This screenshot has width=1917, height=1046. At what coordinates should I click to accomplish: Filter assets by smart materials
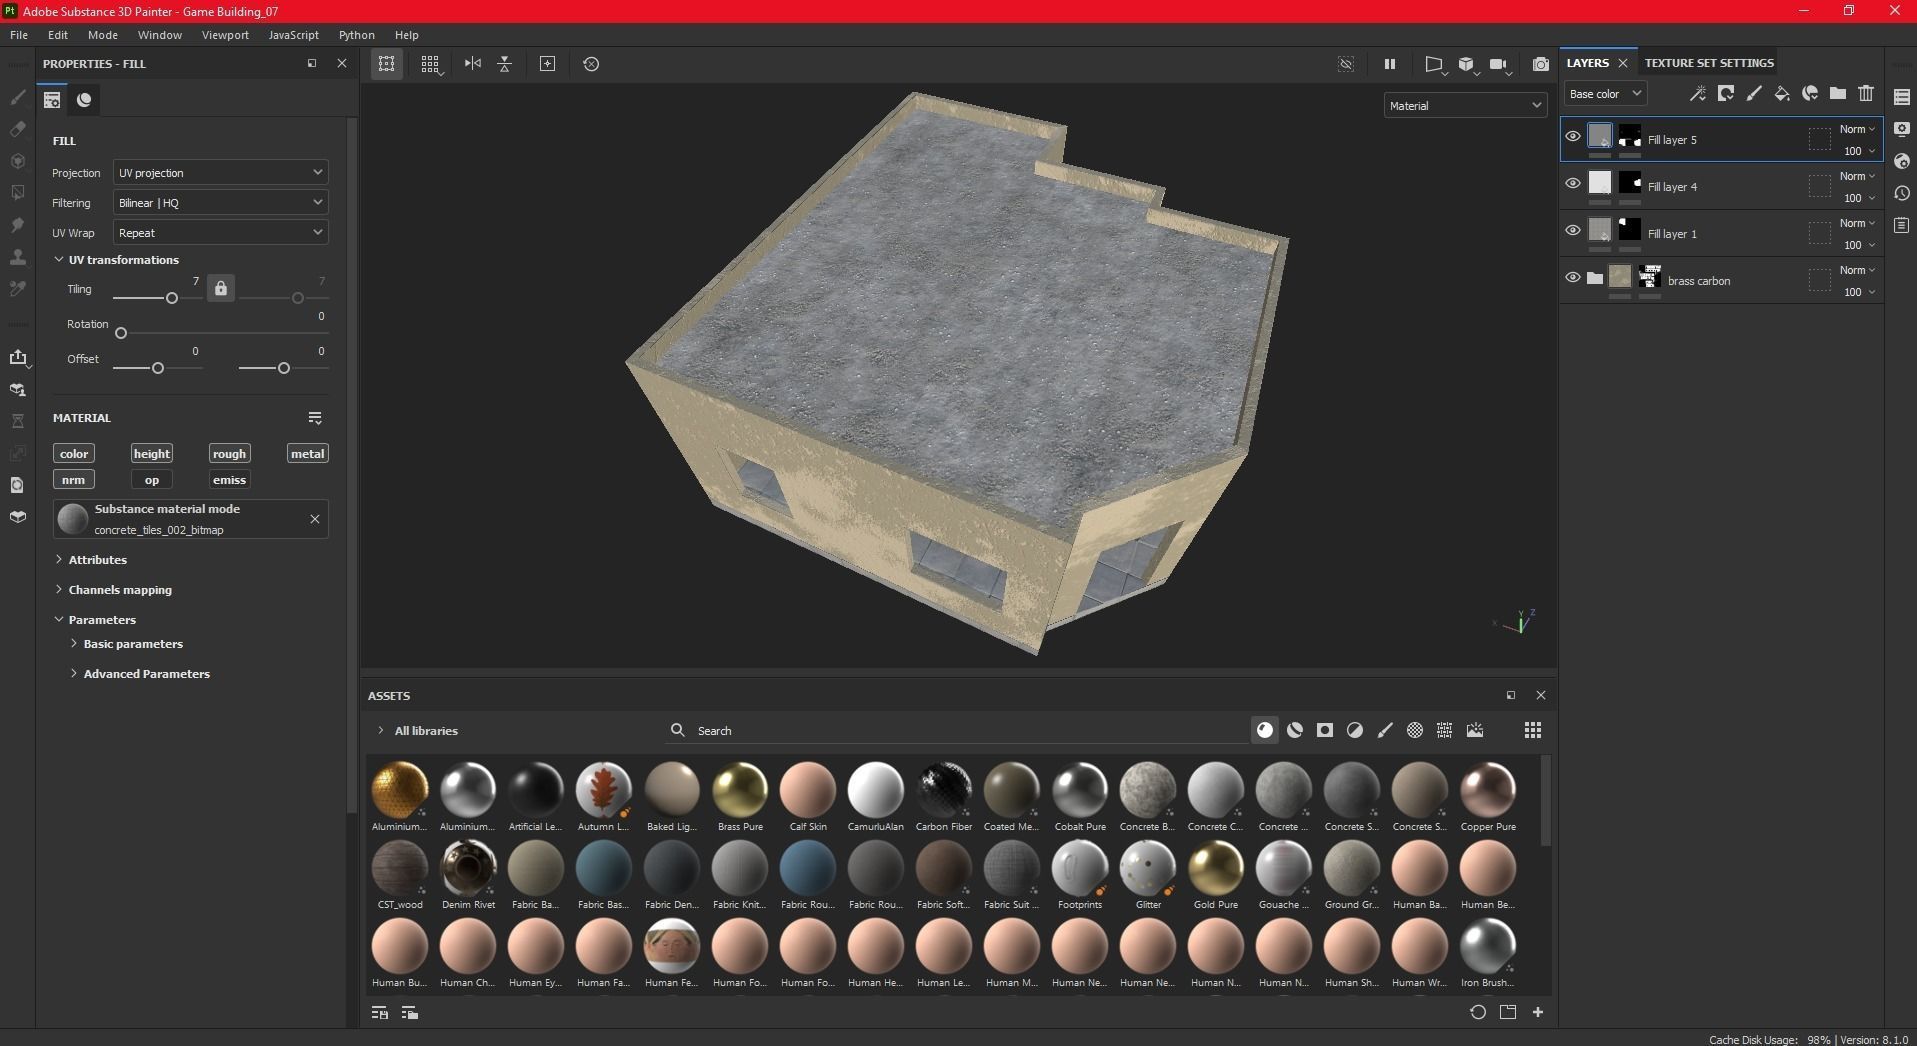tap(1295, 731)
